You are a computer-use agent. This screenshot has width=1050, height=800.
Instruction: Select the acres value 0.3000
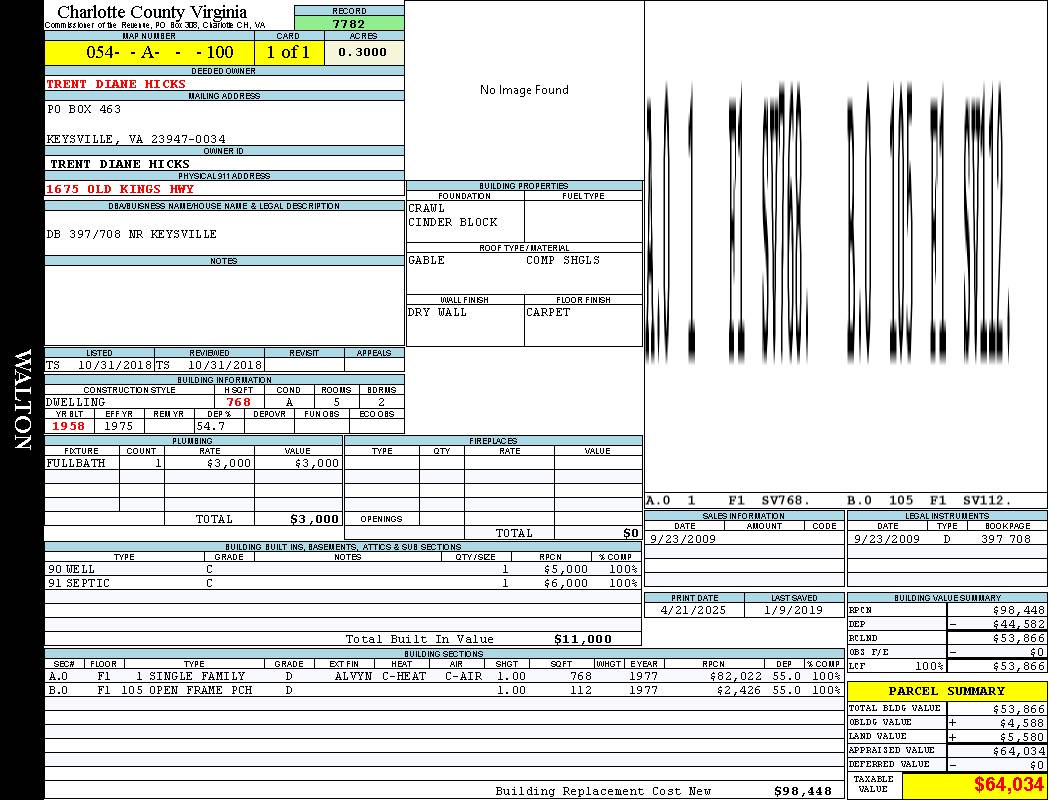pyautogui.click(x=364, y=53)
